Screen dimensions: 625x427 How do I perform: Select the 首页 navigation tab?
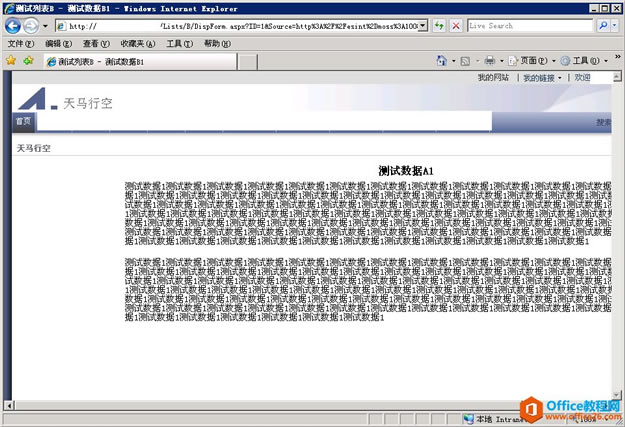tap(23, 121)
